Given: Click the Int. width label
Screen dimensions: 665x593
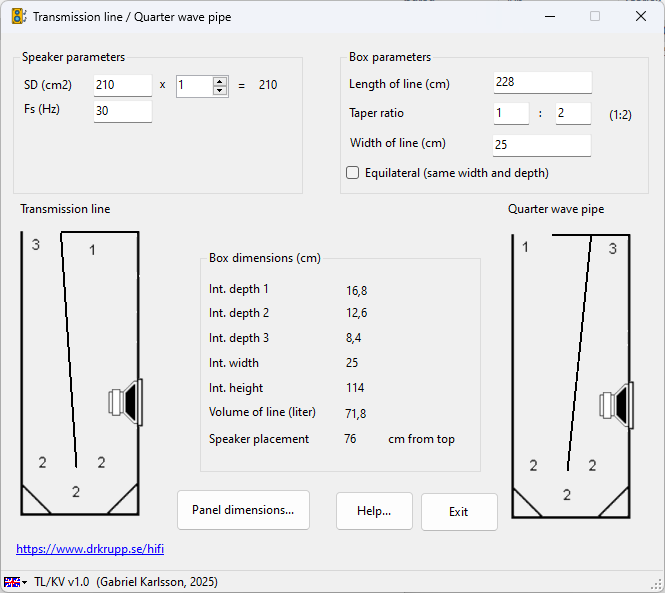Looking at the screenshot, I should pyautogui.click(x=234, y=363).
